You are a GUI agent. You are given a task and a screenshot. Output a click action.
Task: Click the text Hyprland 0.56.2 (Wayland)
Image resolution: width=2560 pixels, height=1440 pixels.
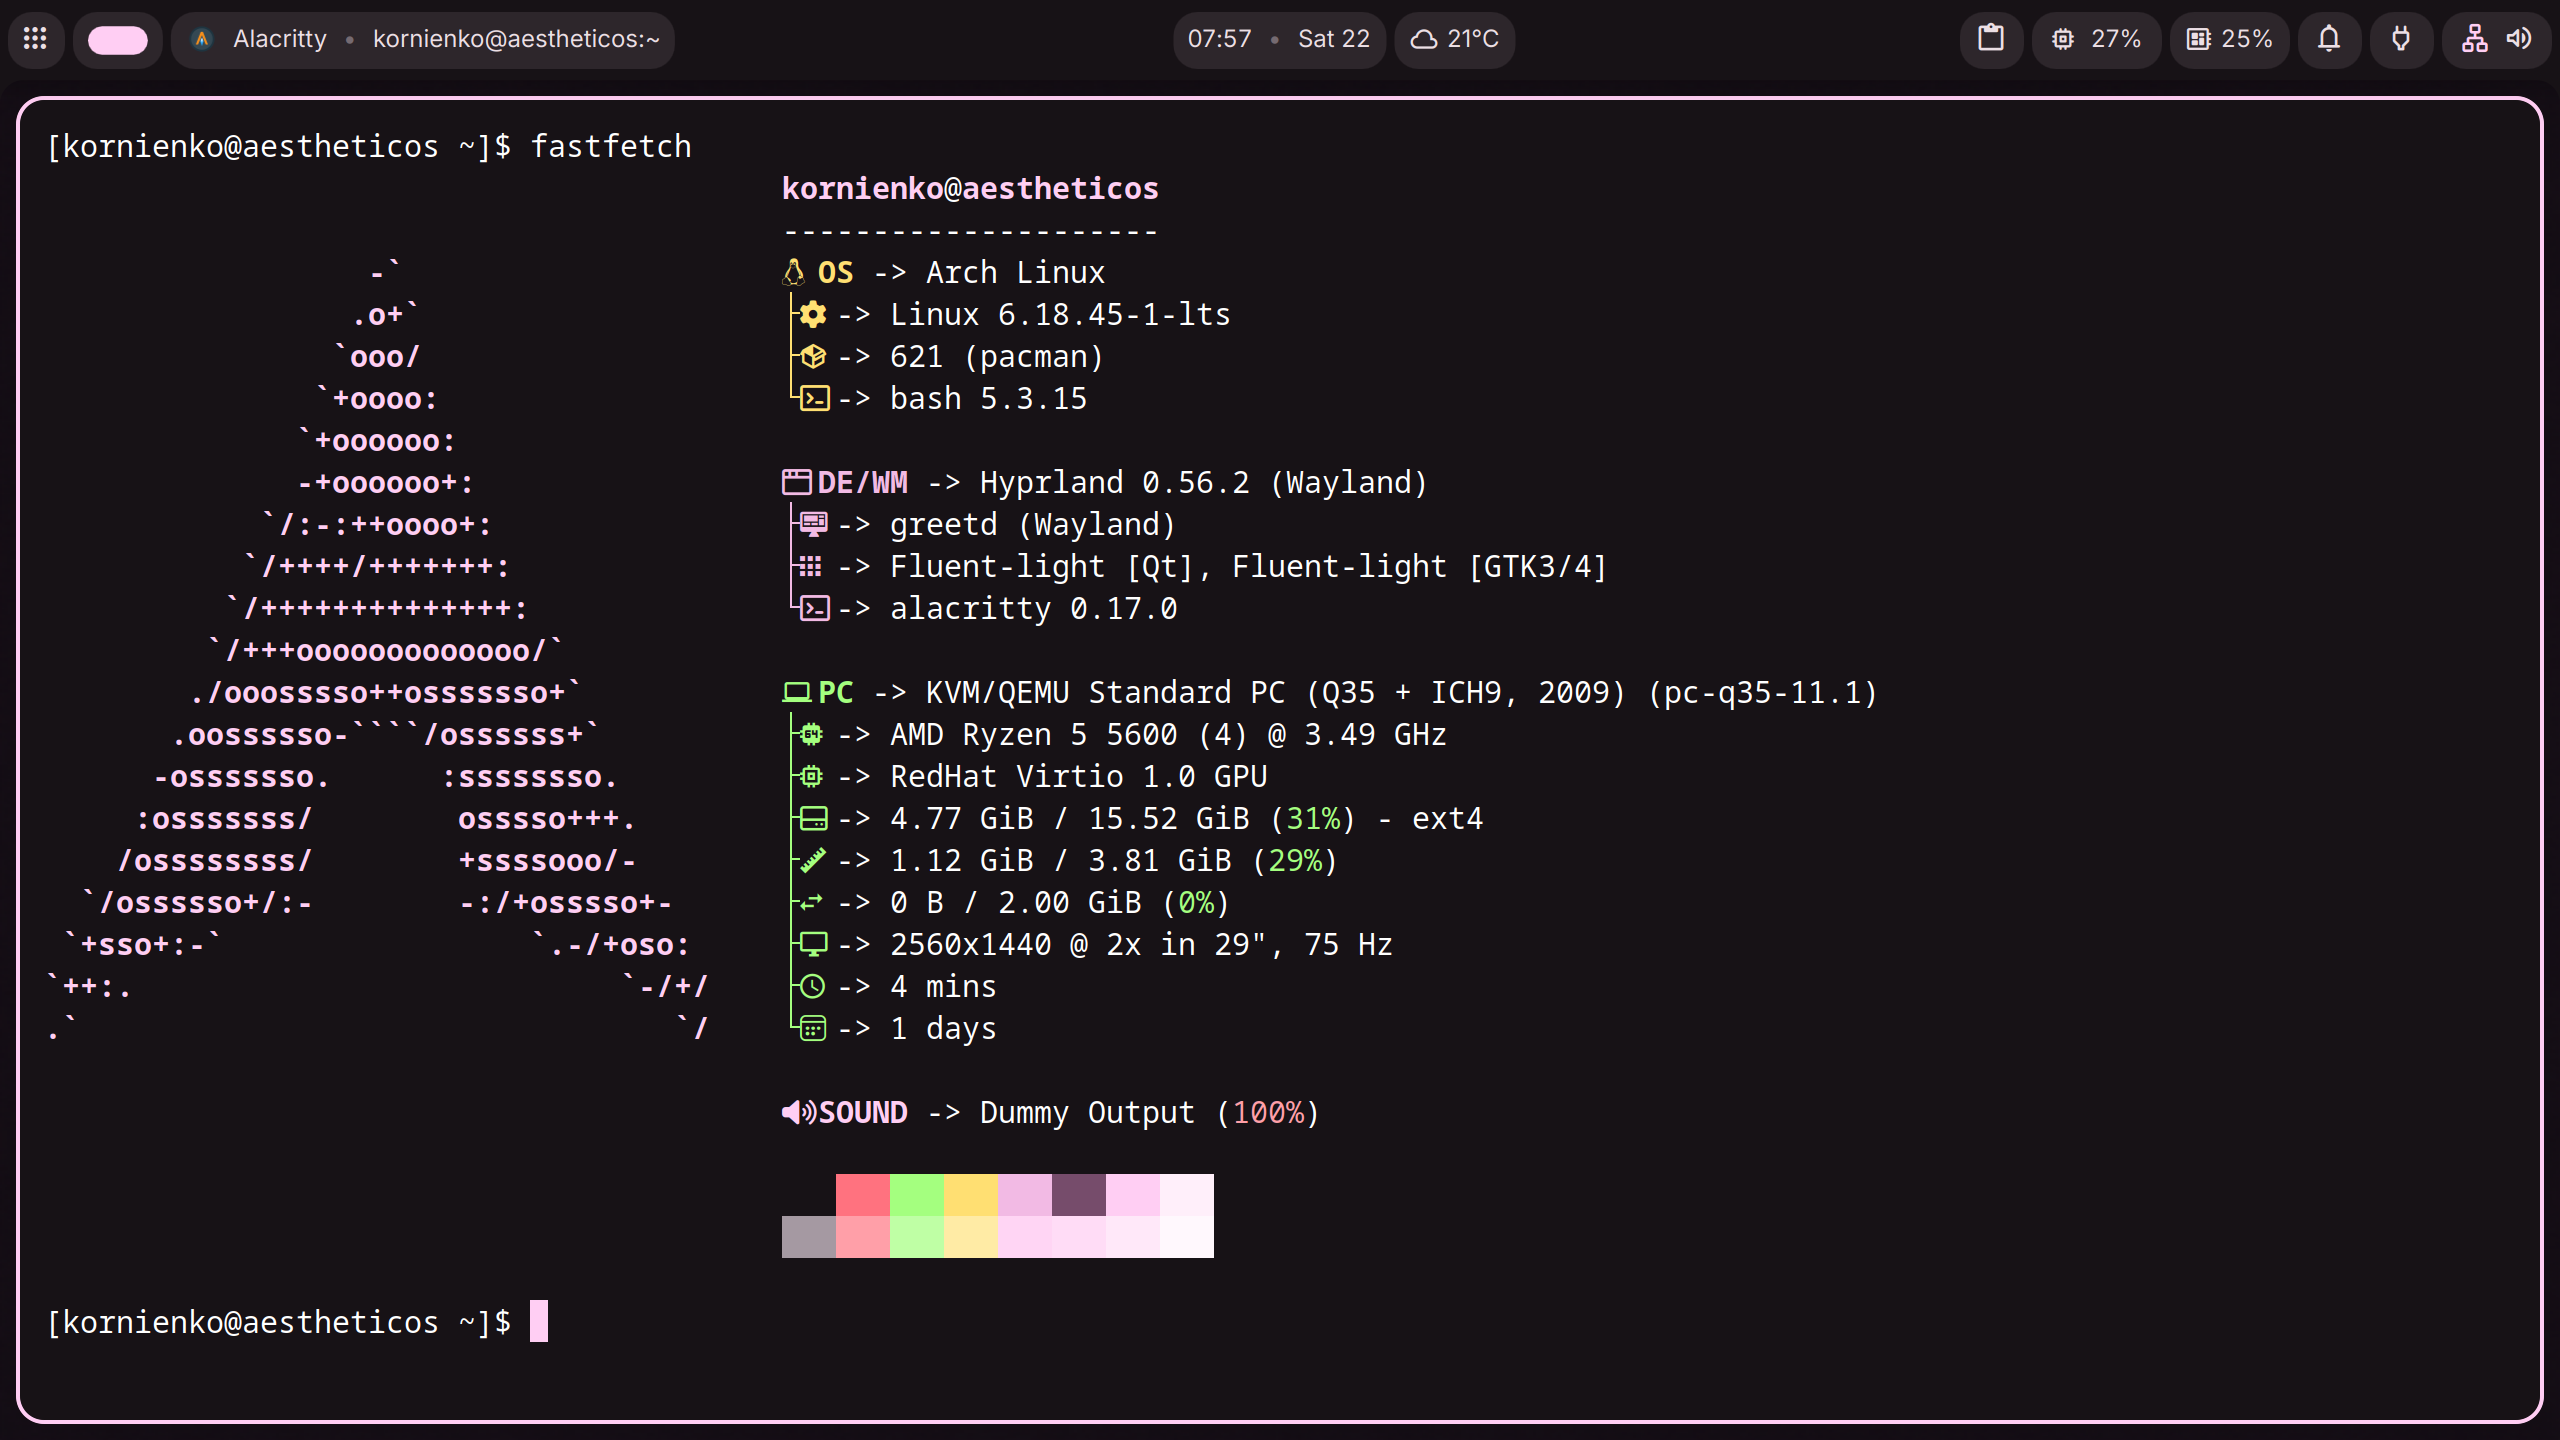pyautogui.click(x=1204, y=482)
